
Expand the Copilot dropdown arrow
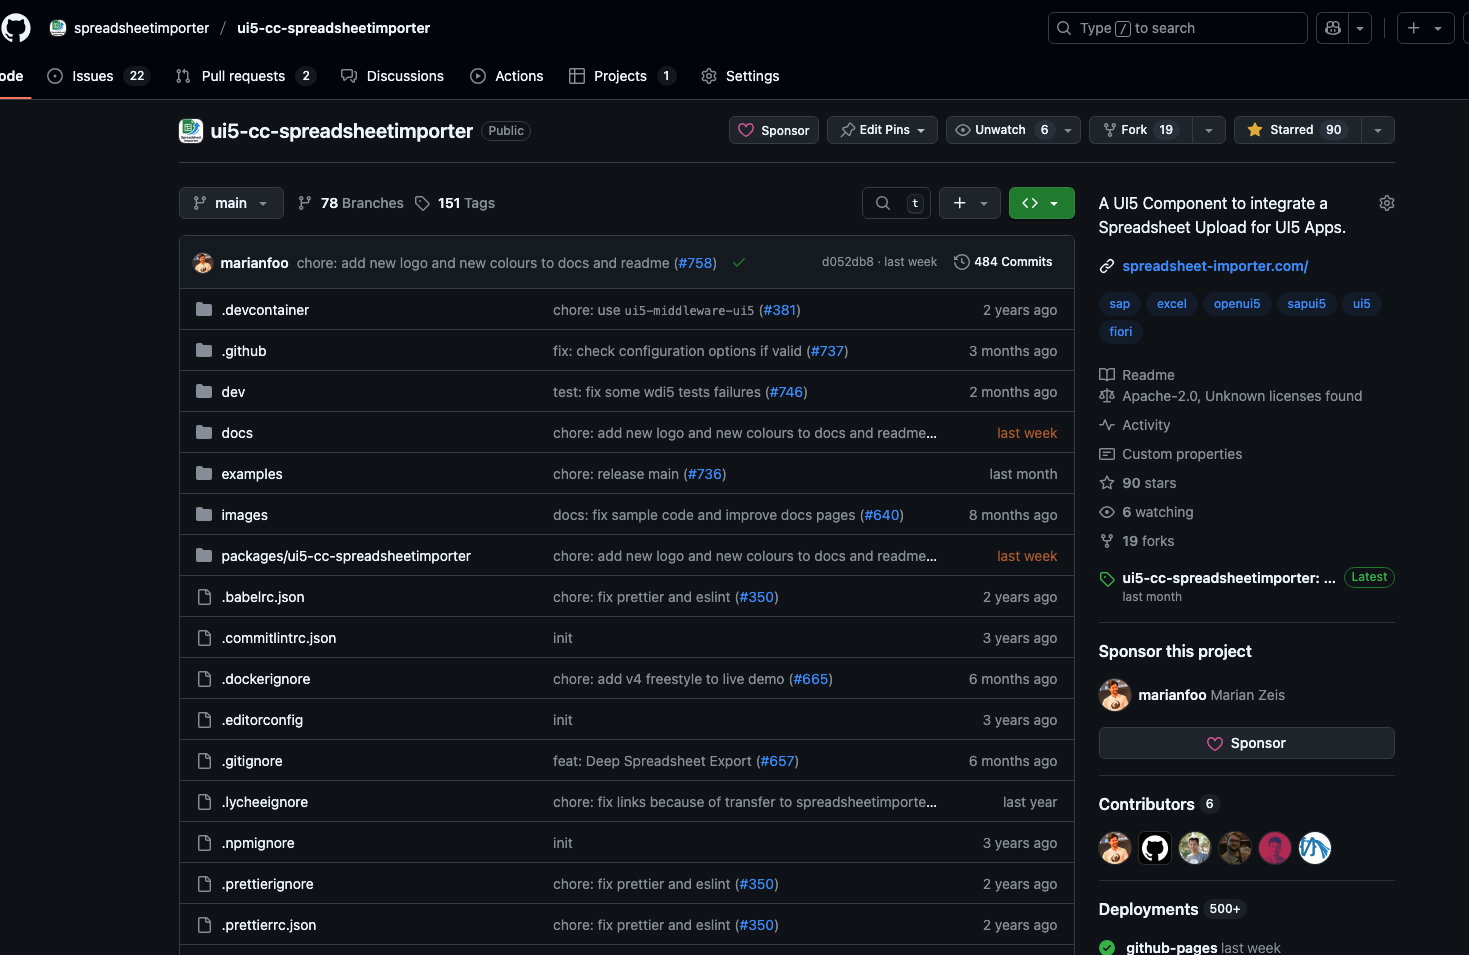point(1360,28)
